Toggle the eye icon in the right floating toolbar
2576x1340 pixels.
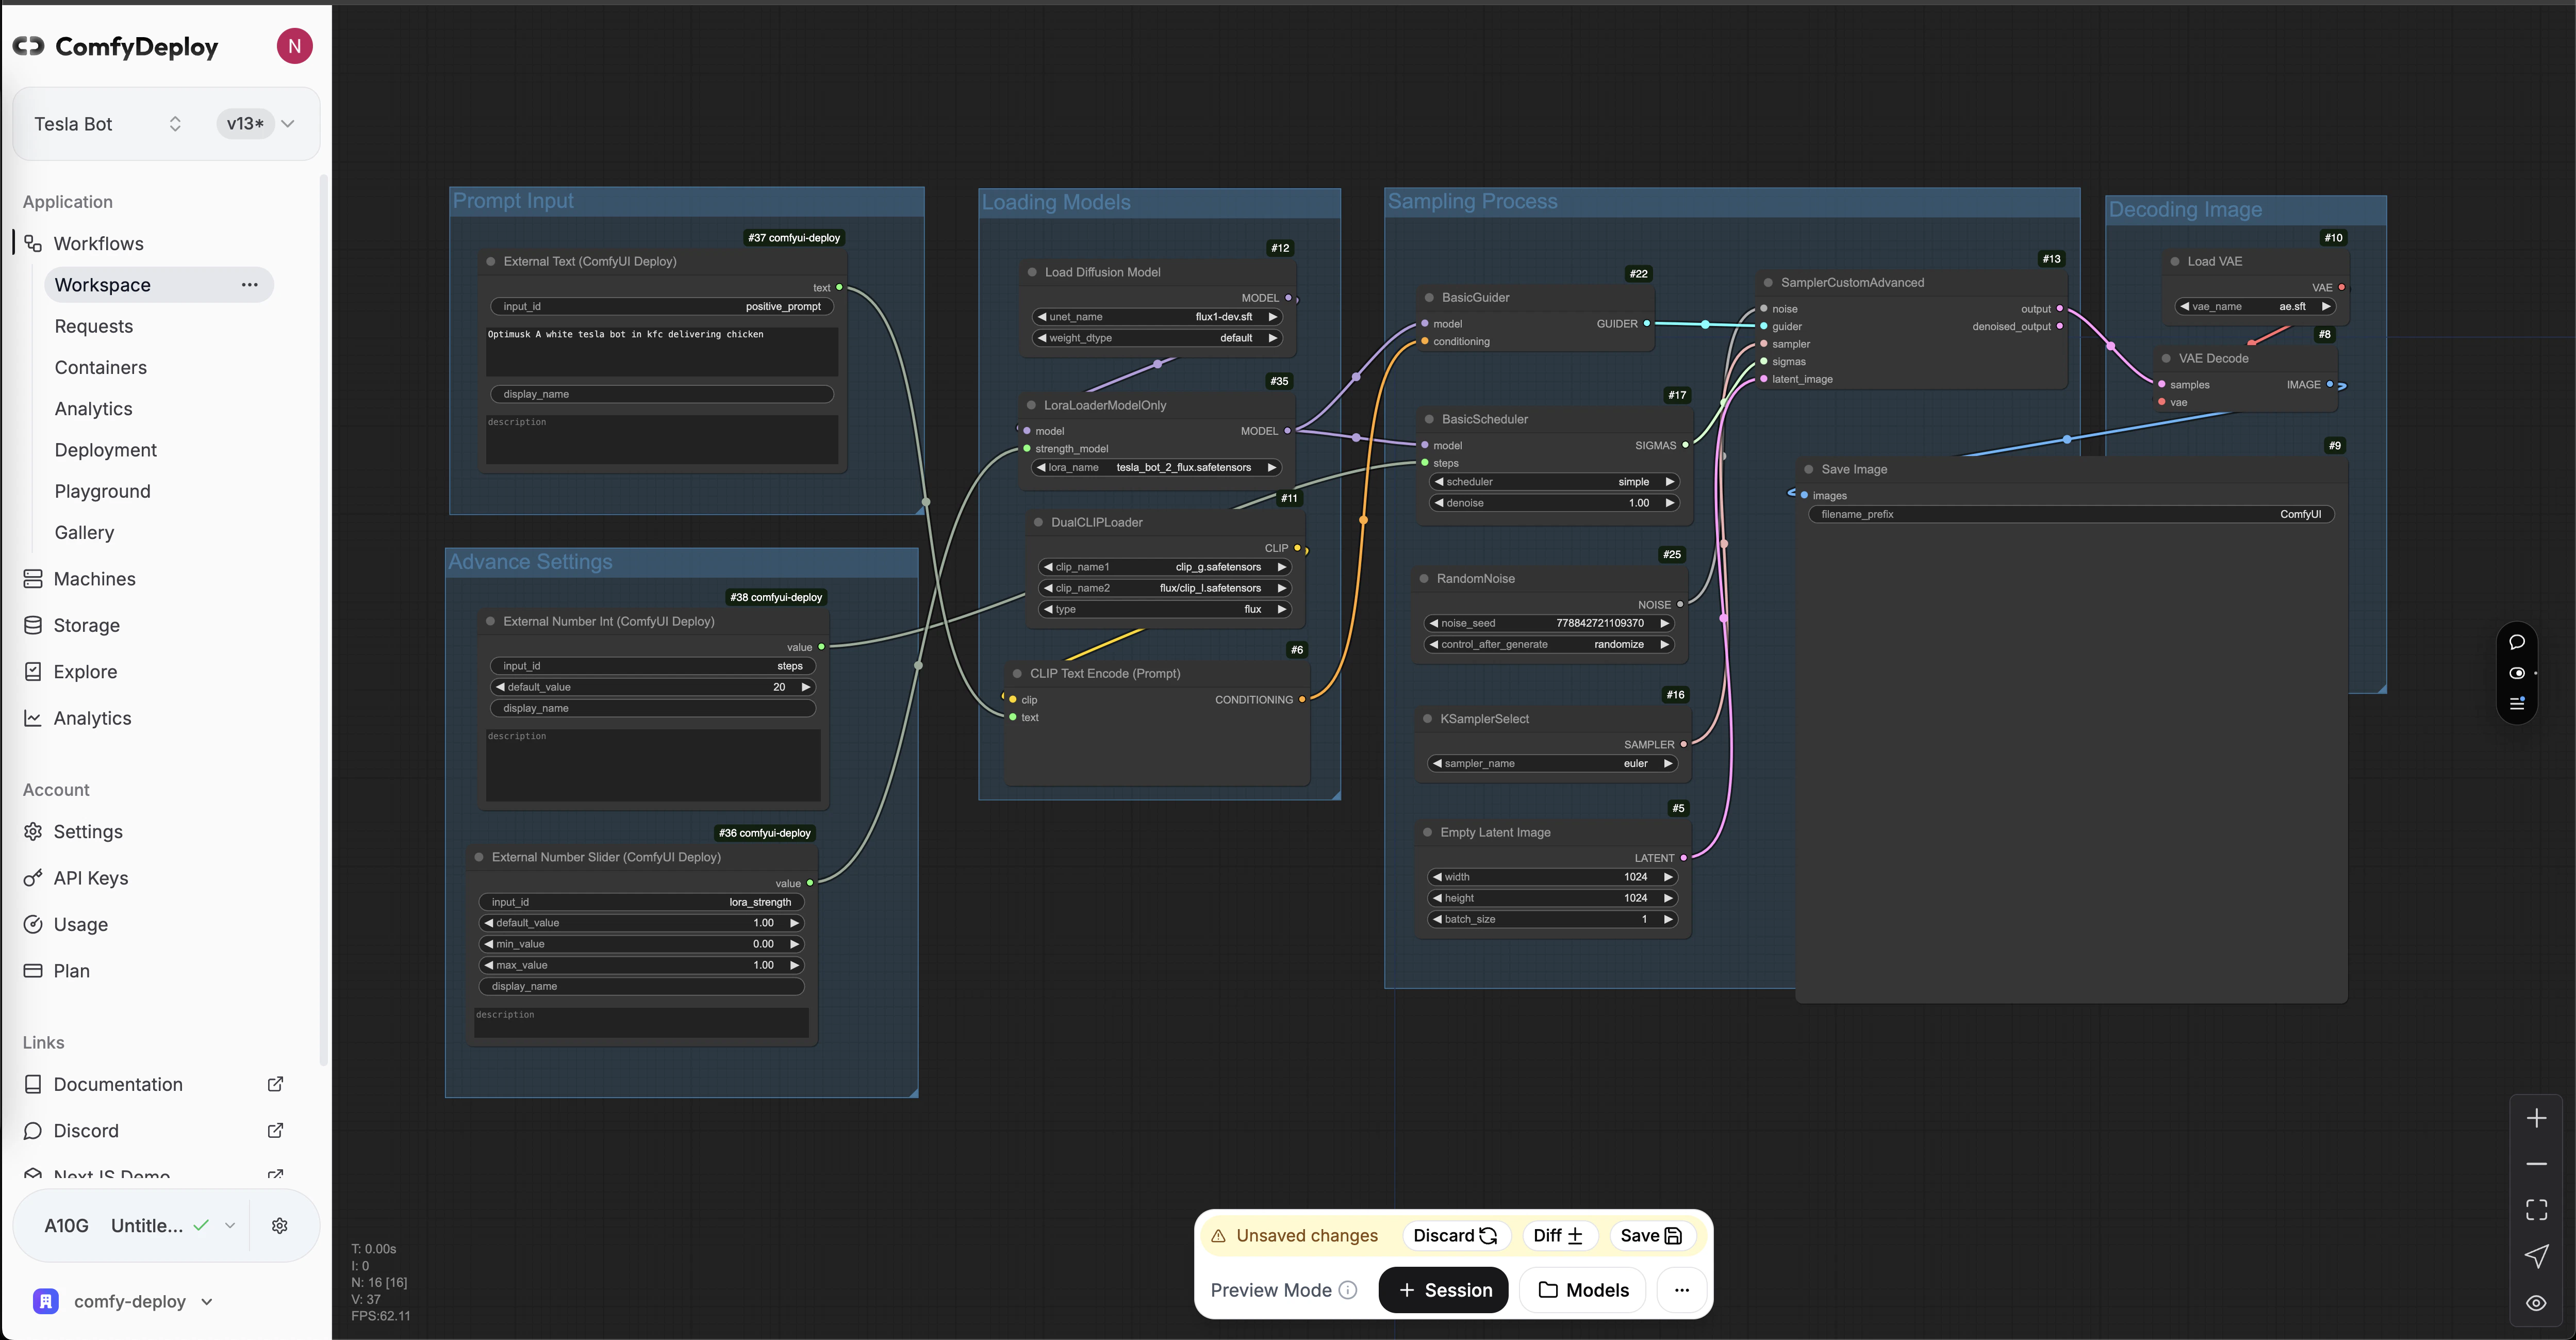[2518, 673]
